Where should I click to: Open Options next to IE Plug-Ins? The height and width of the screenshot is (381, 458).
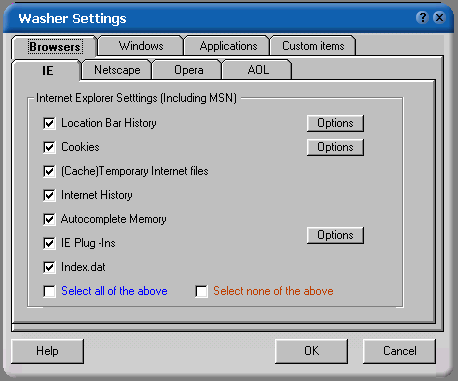tap(335, 235)
